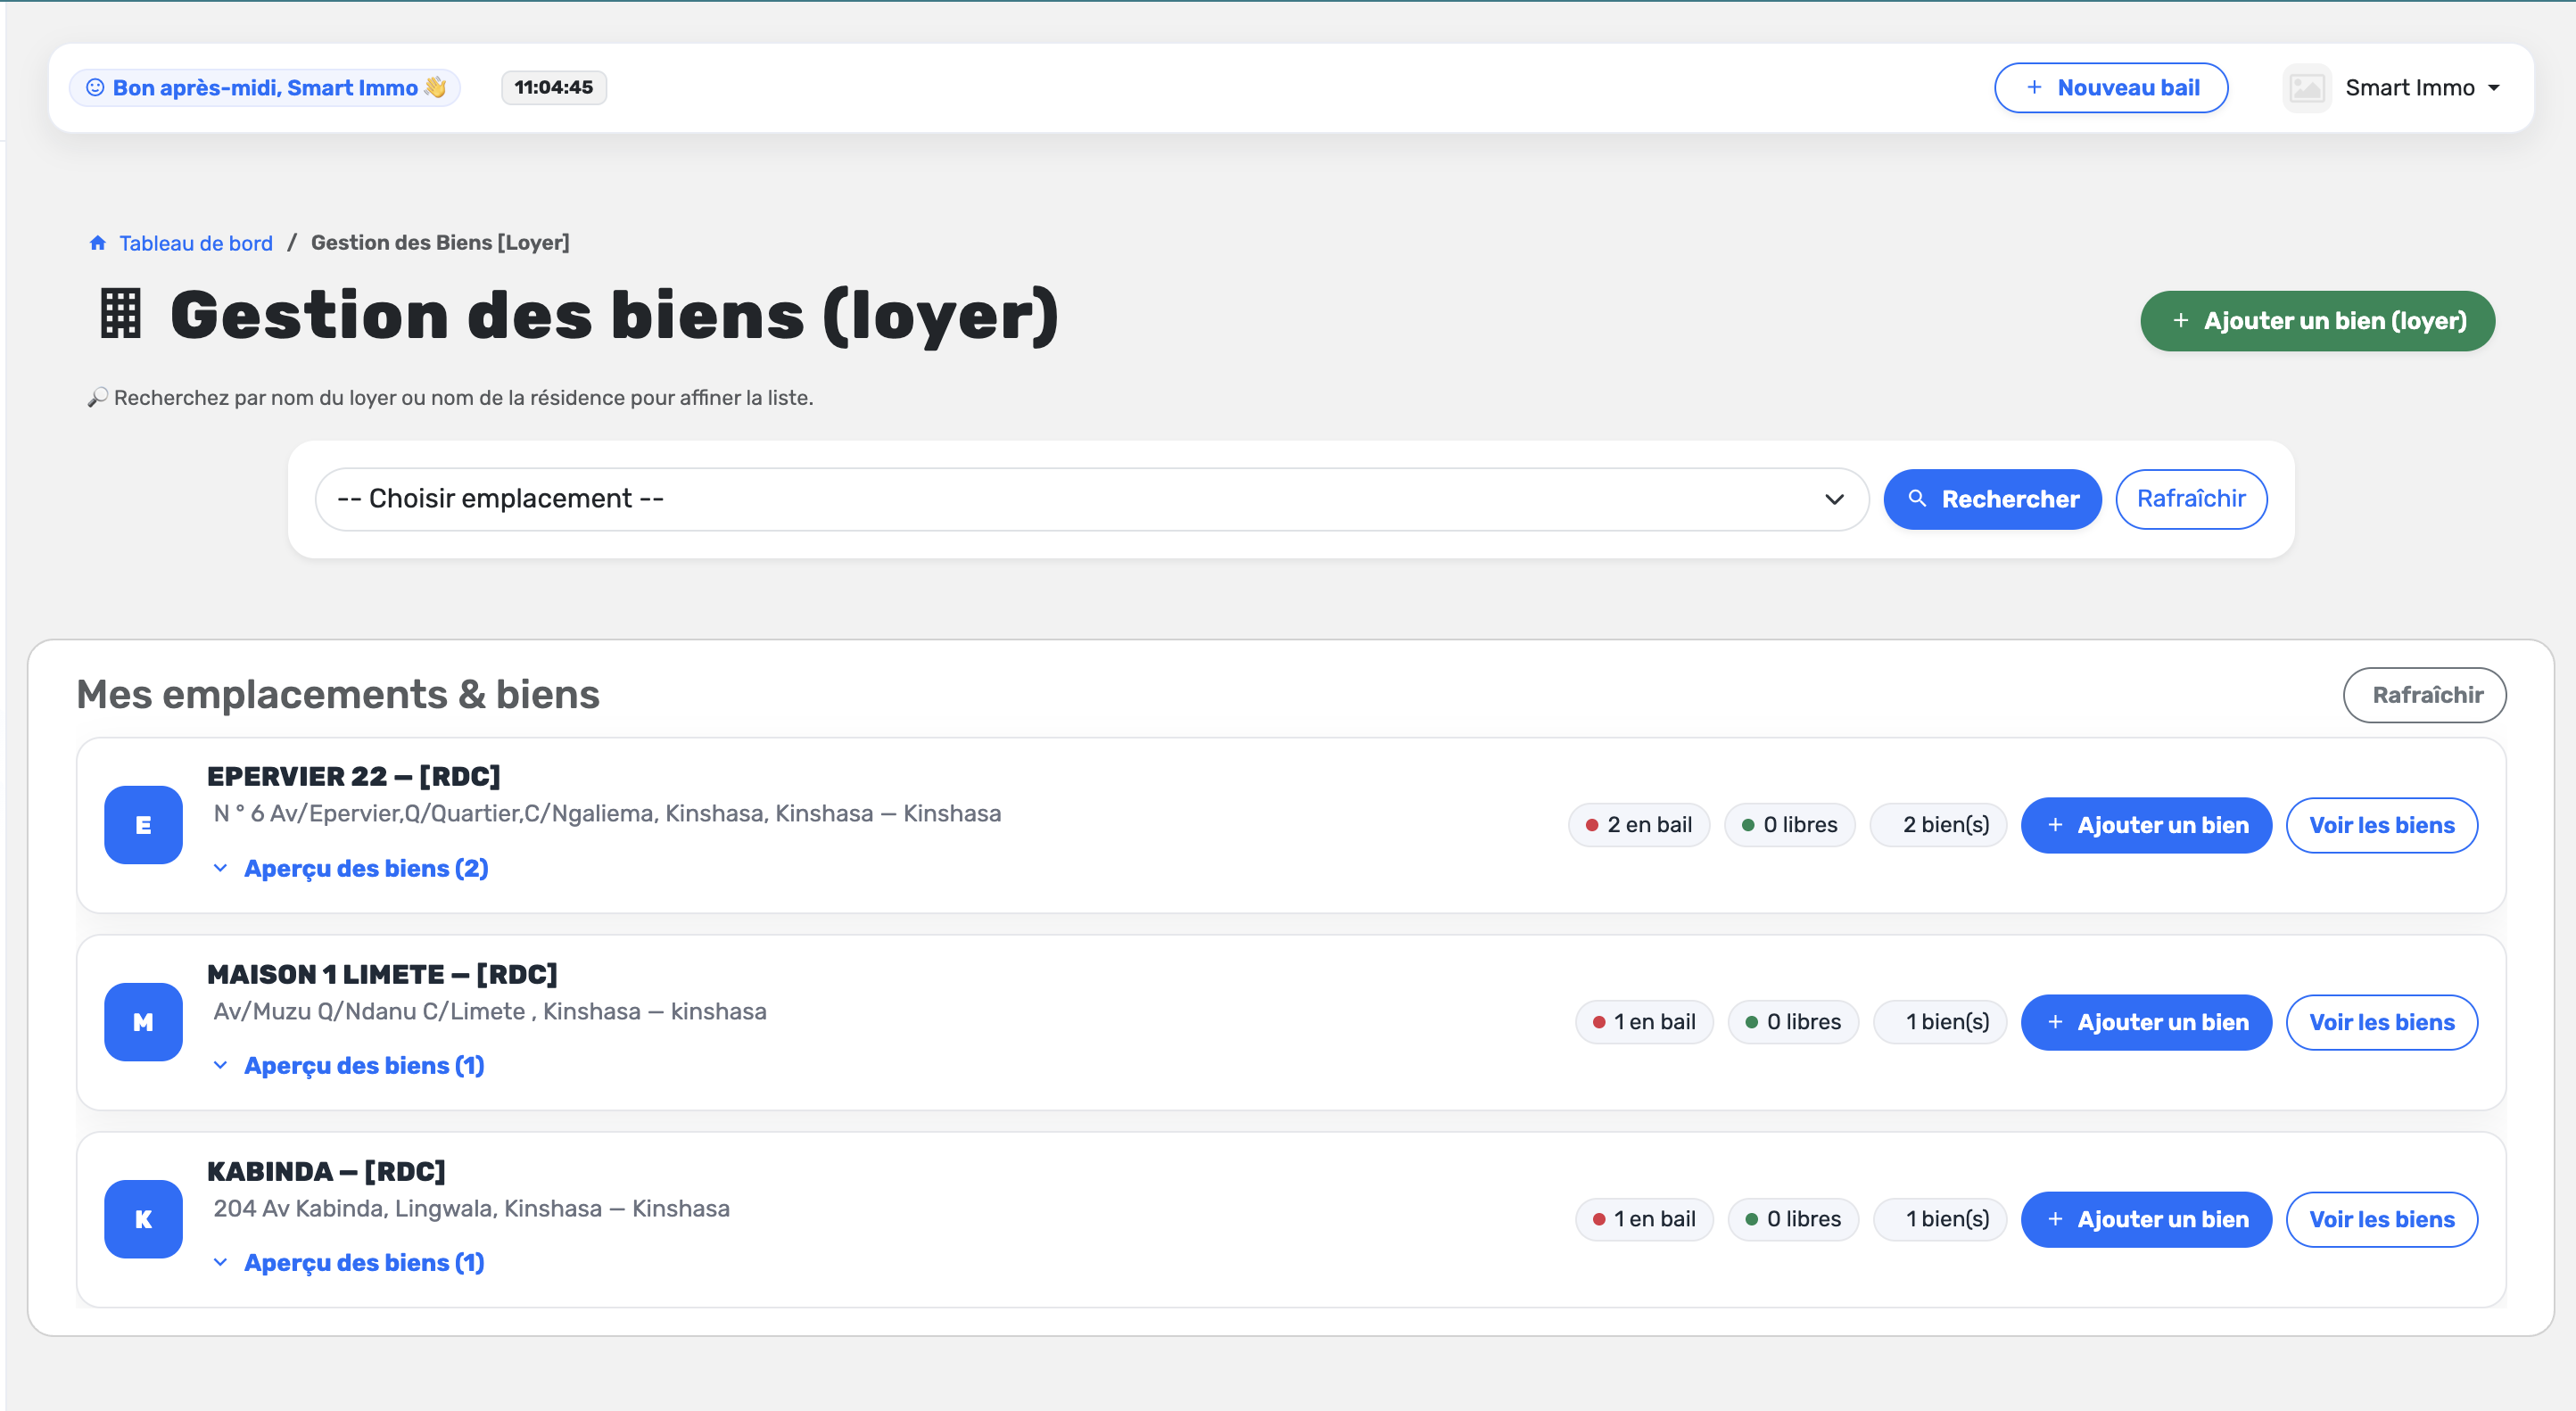Click the profile image icon next to Smart Immo
The height and width of the screenshot is (1411, 2576).
[2307, 87]
